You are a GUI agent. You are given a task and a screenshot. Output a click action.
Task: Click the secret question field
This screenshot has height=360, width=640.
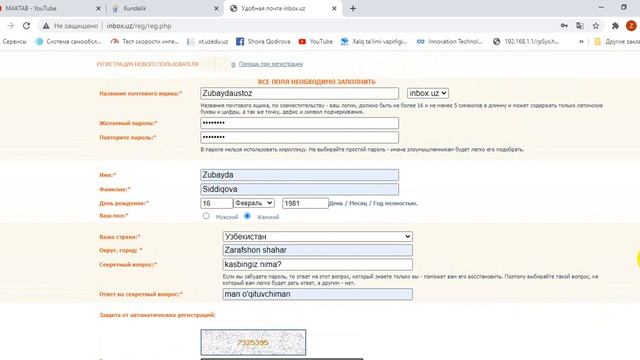[x=318, y=264]
